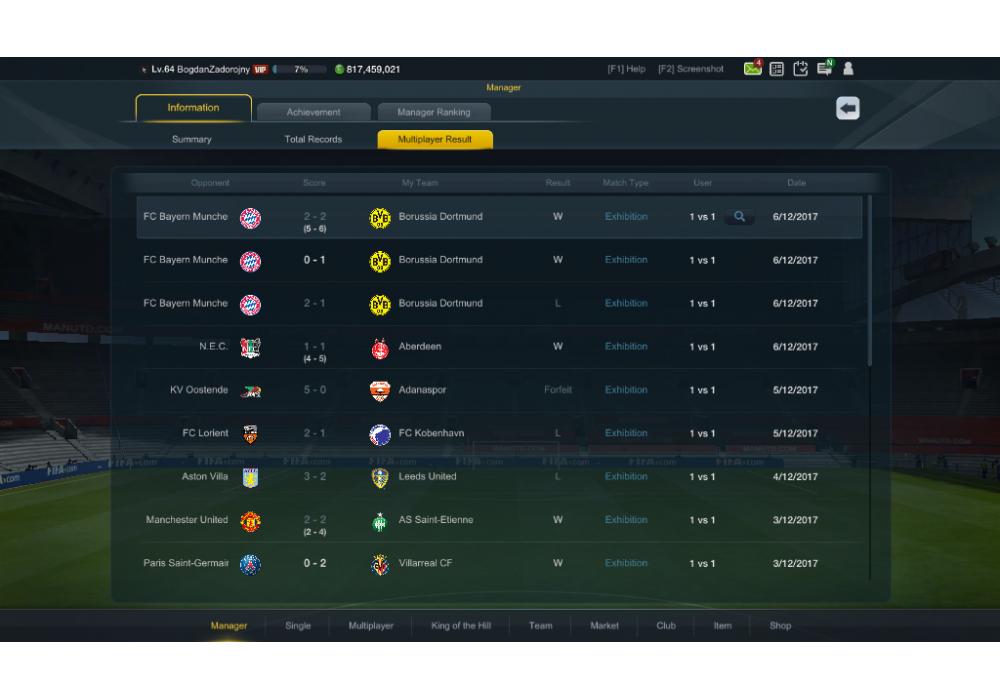
Task: Click Forfeit result in Adanaspor row
Action: click(558, 390)
